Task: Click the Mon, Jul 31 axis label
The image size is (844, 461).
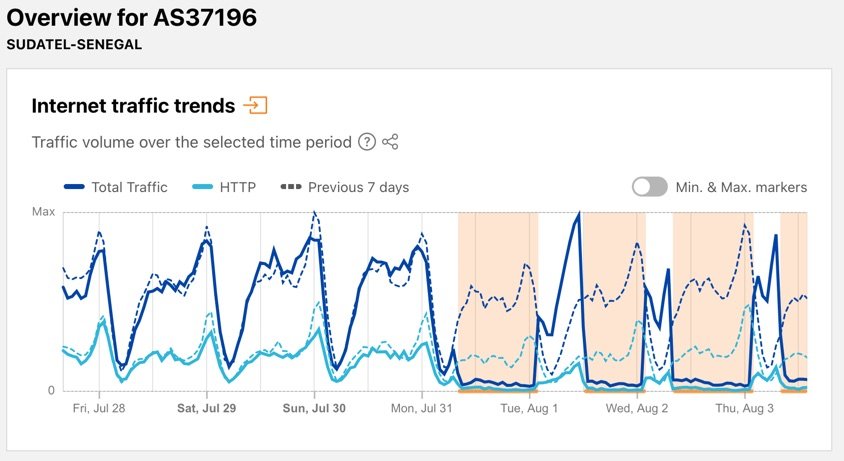Action: [x=421, y=408]
